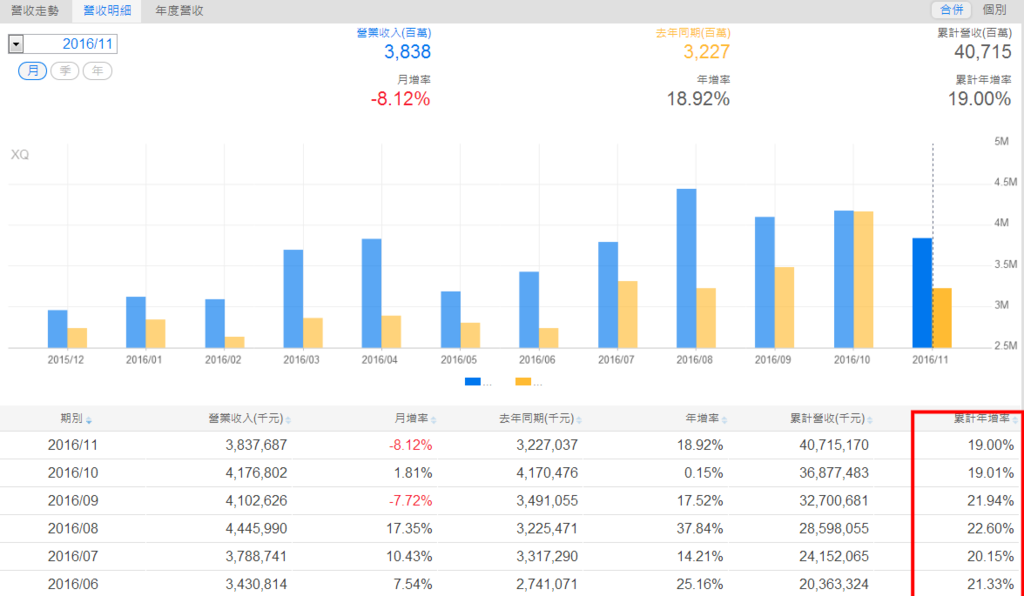Select the 2016/07 table row period
This screenshot has width=1024, height=596.
(72, 556)
